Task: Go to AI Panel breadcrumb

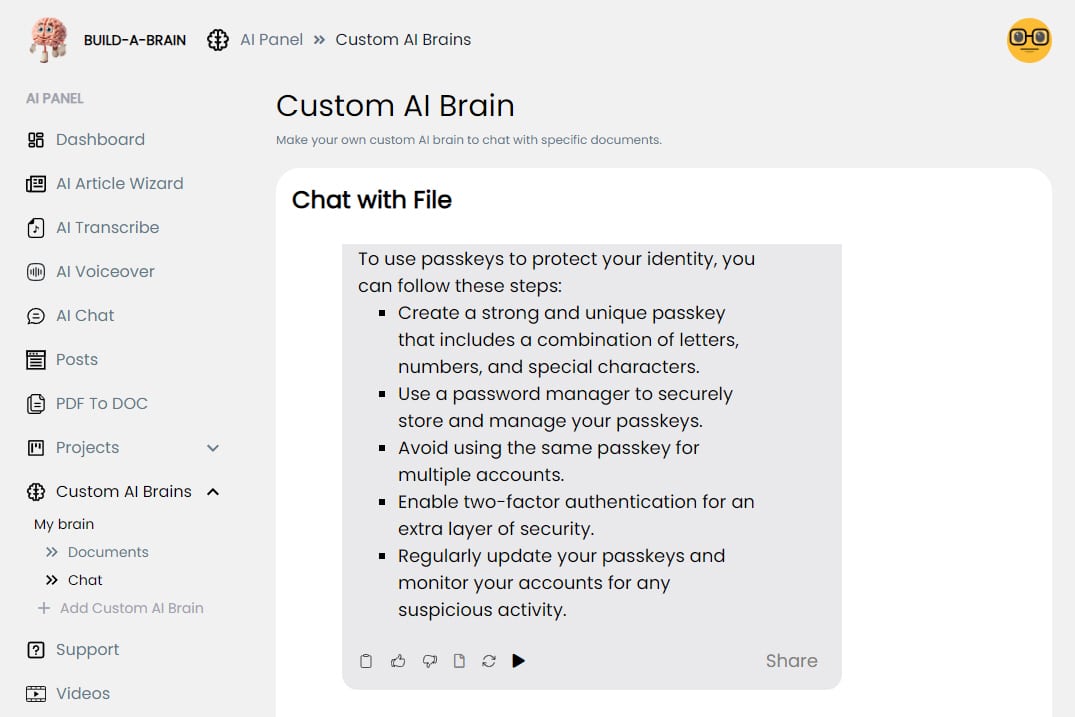Action: coord(270,39)
